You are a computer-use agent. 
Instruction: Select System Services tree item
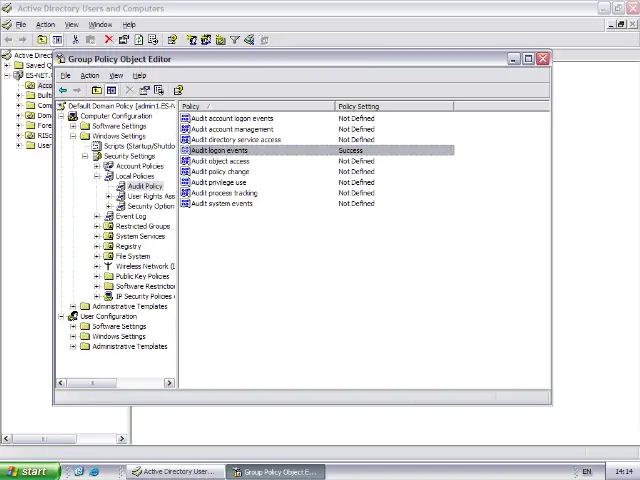pos(140,236)
